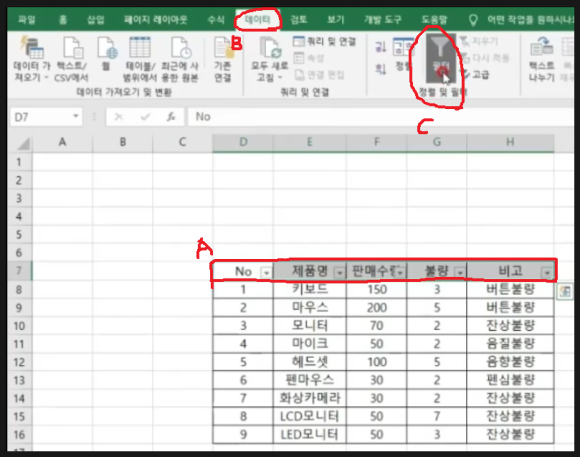The width and height of the screenshot is (580, 457).
Task: Expand the 데이터 가져오기 dropdown arrow
Action: tap(47, 78)
